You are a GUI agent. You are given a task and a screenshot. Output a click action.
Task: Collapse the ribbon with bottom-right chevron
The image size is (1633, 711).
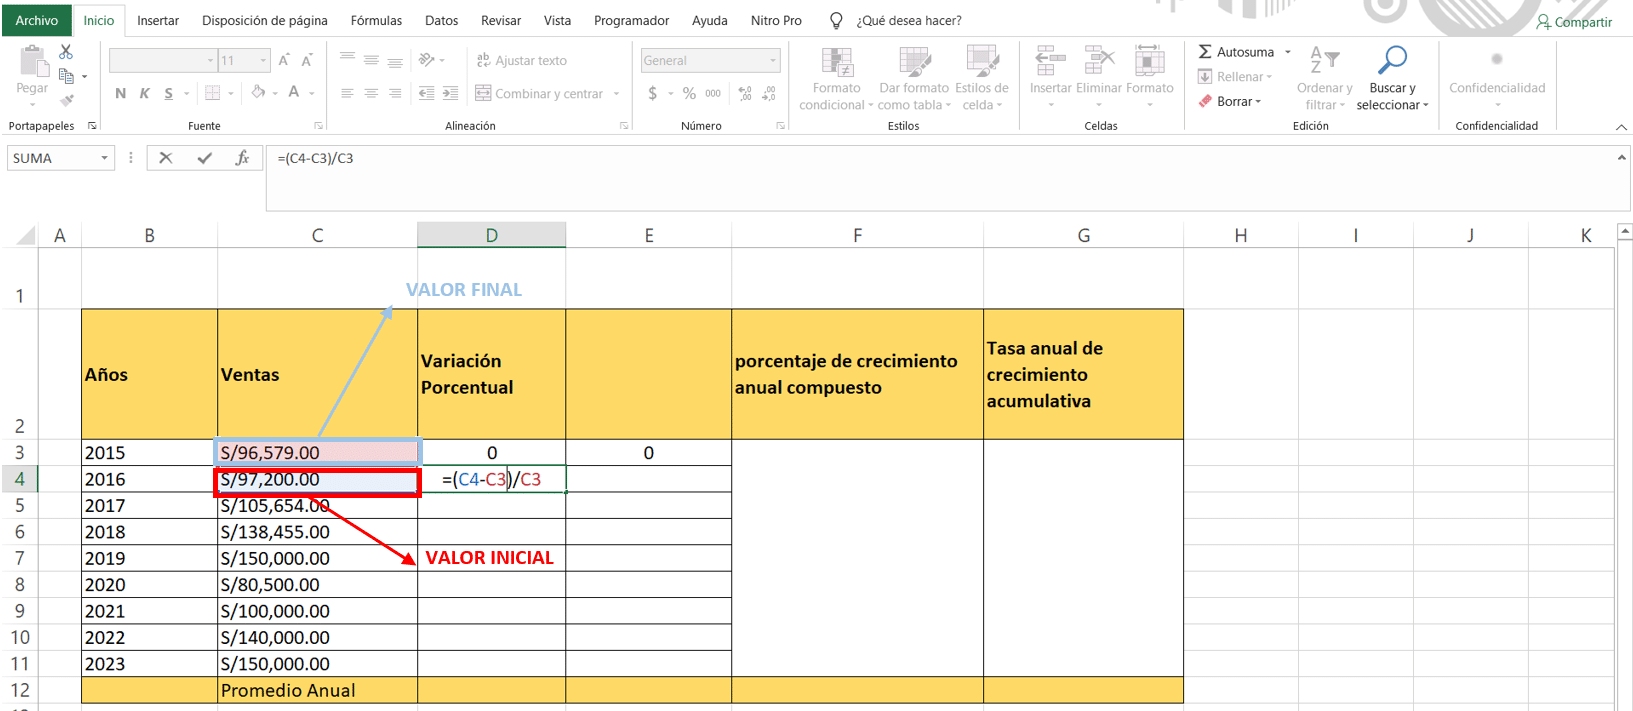[x=1621, y=127]
